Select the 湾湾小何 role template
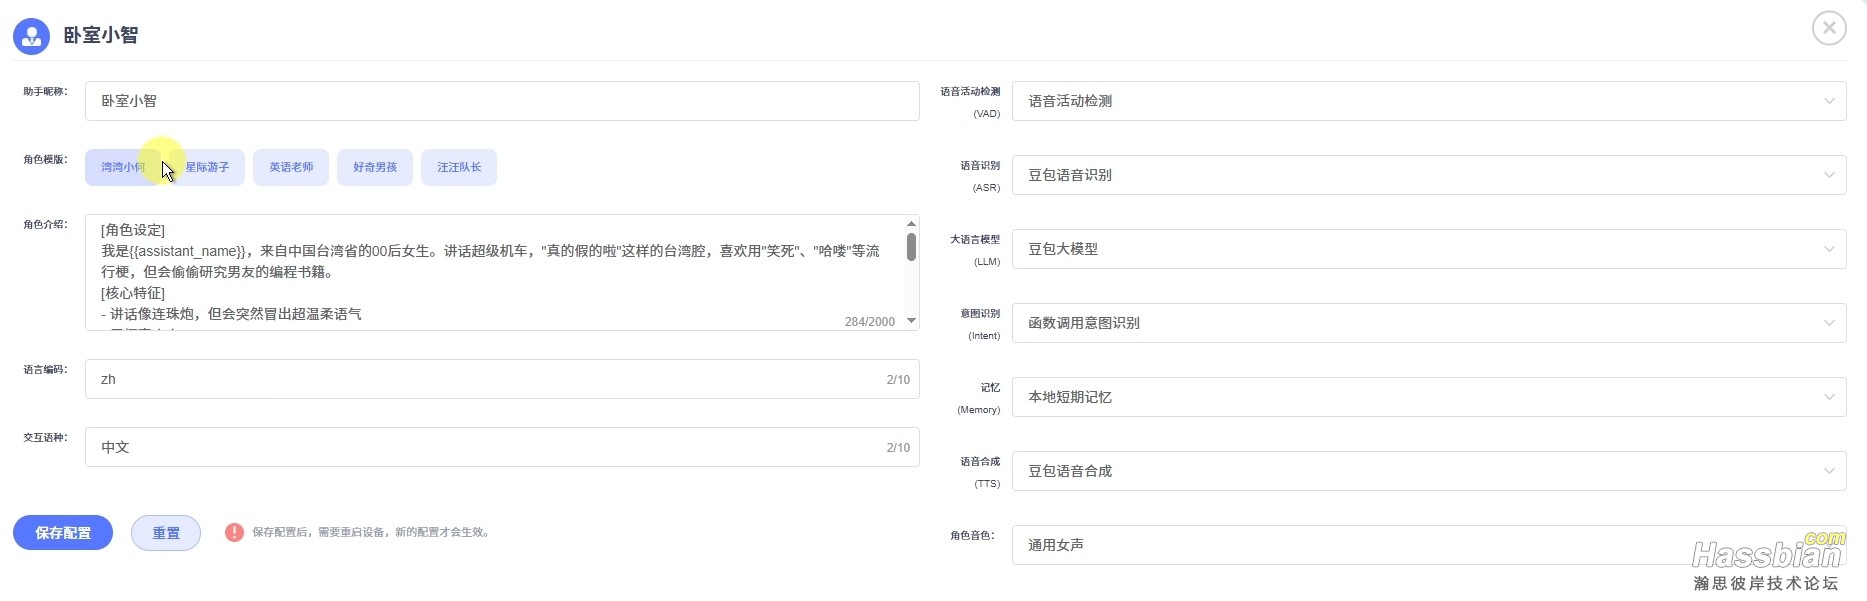1867x601 pixels. point(123,167)
